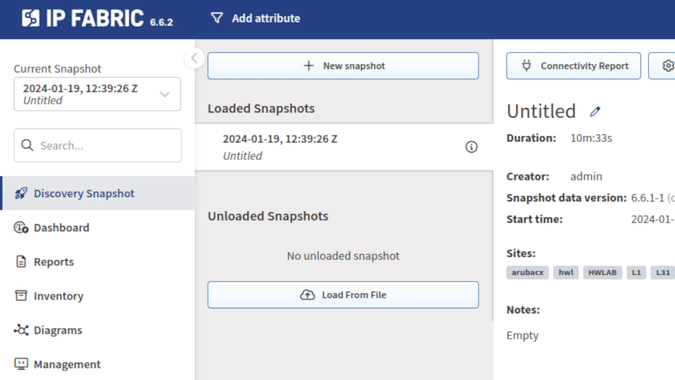
Task: Open the Connectivity Report
Action: [x=573, y=66]
